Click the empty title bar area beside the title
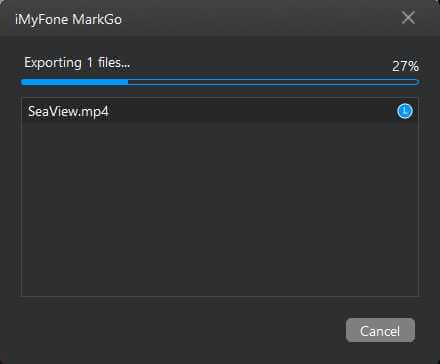Image resolution: width=440 pixels, height=364 pixels. (x=260, y=18)
